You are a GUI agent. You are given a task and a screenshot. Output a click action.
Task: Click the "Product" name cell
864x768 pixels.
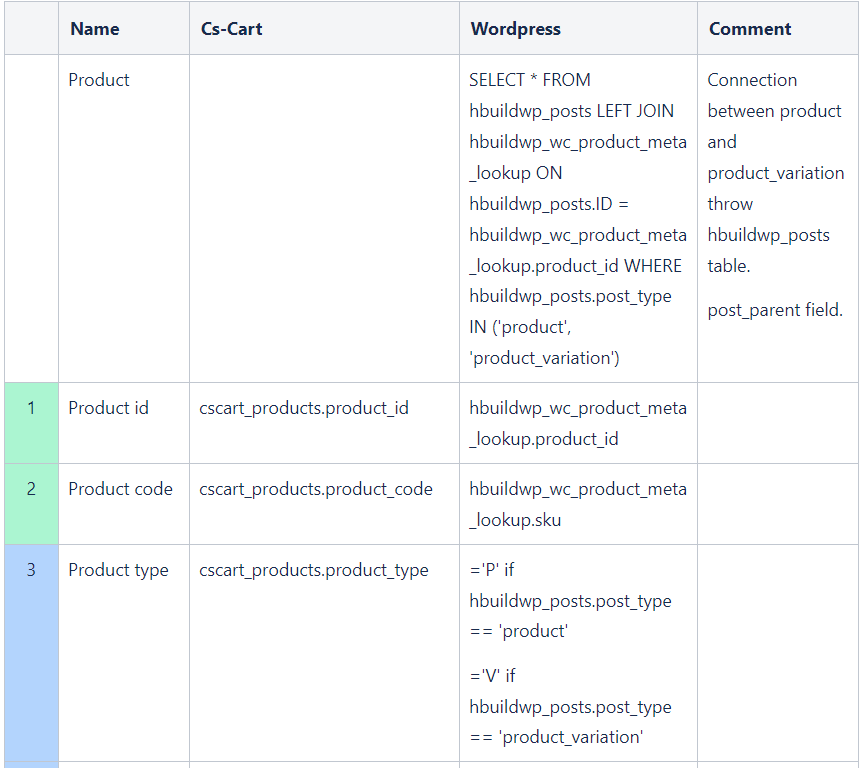click(99, 80)
